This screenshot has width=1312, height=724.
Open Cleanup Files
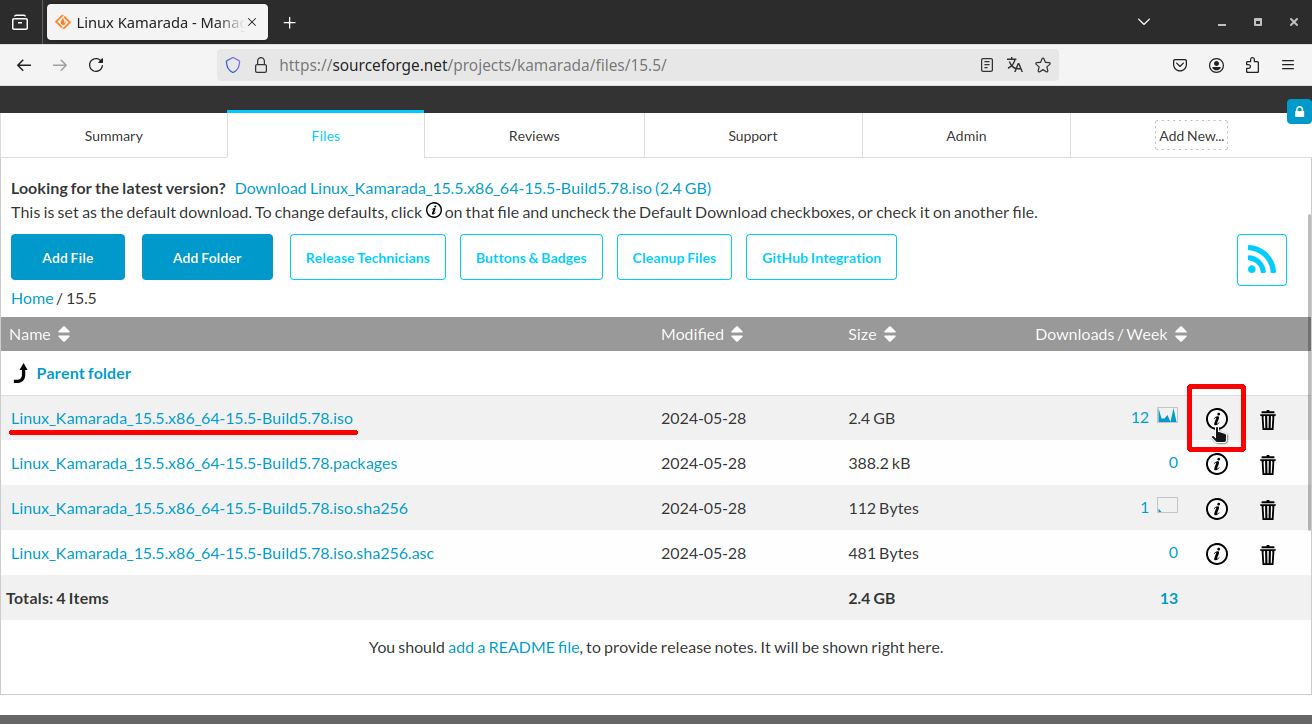tap(674, 257)
